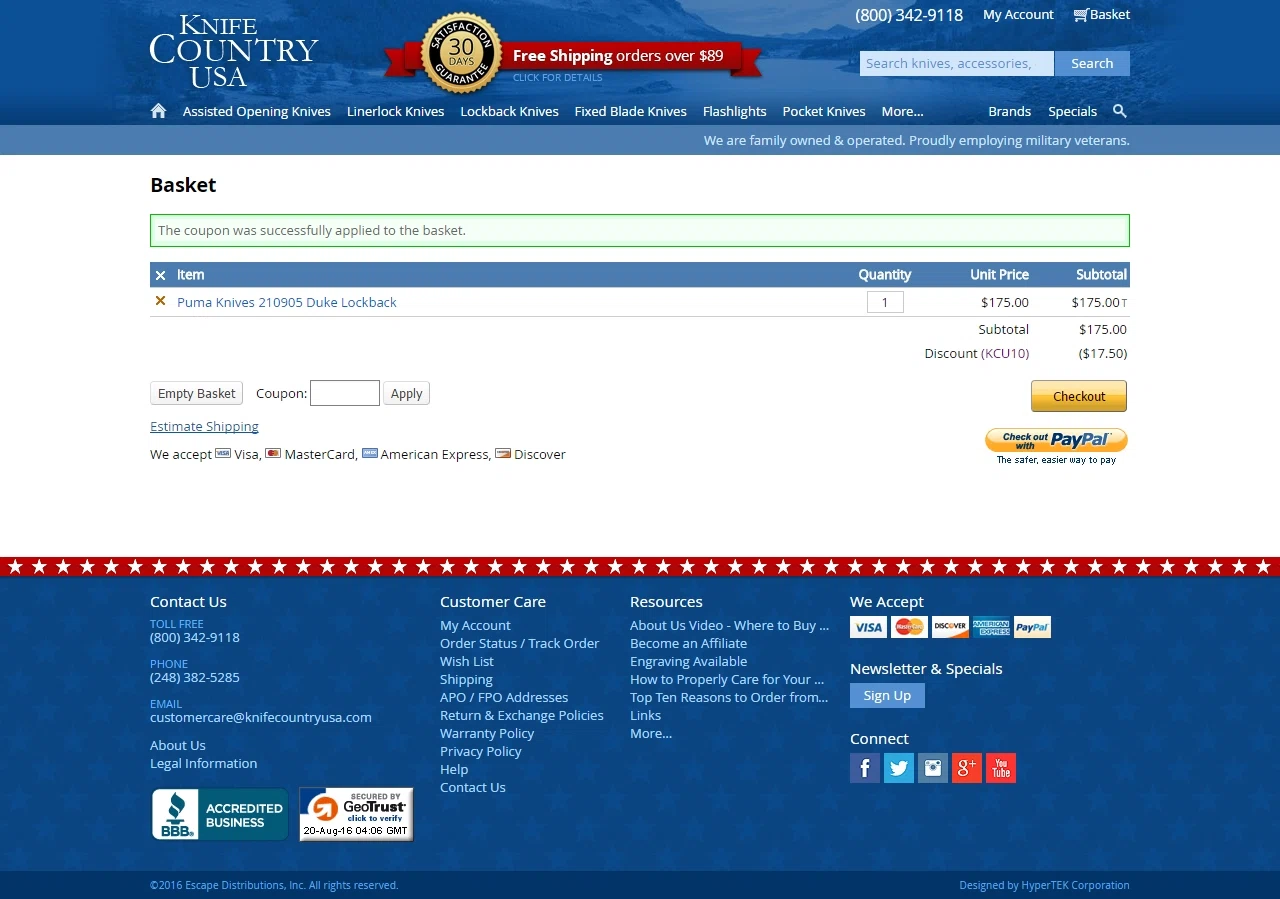Open Flashlights category

[735, 111]
